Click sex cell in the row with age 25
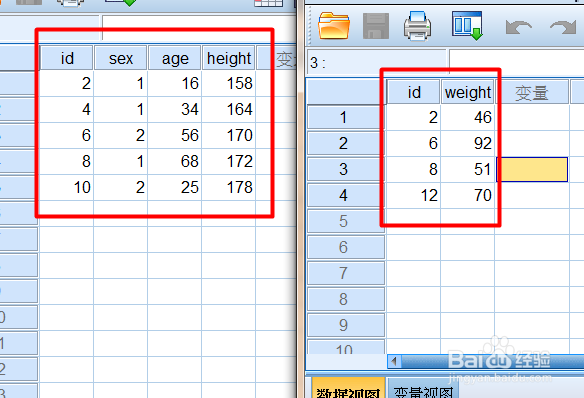Viewport: 584px width, 398px height. [121, 187]
